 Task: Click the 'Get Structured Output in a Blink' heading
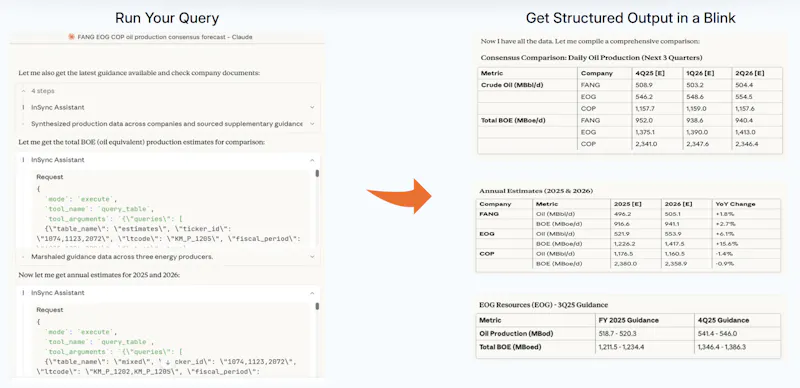tap(631, 18)
